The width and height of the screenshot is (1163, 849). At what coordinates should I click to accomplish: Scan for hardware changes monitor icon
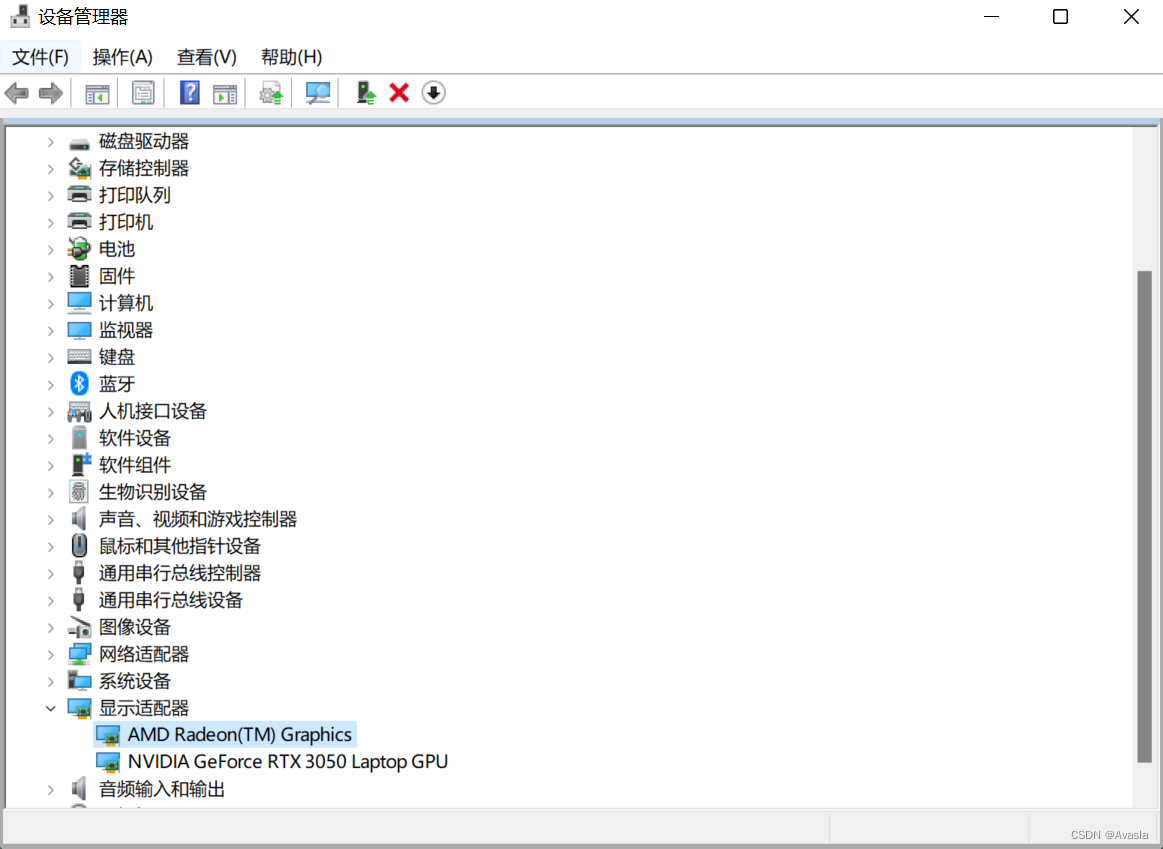pos(317,93)
